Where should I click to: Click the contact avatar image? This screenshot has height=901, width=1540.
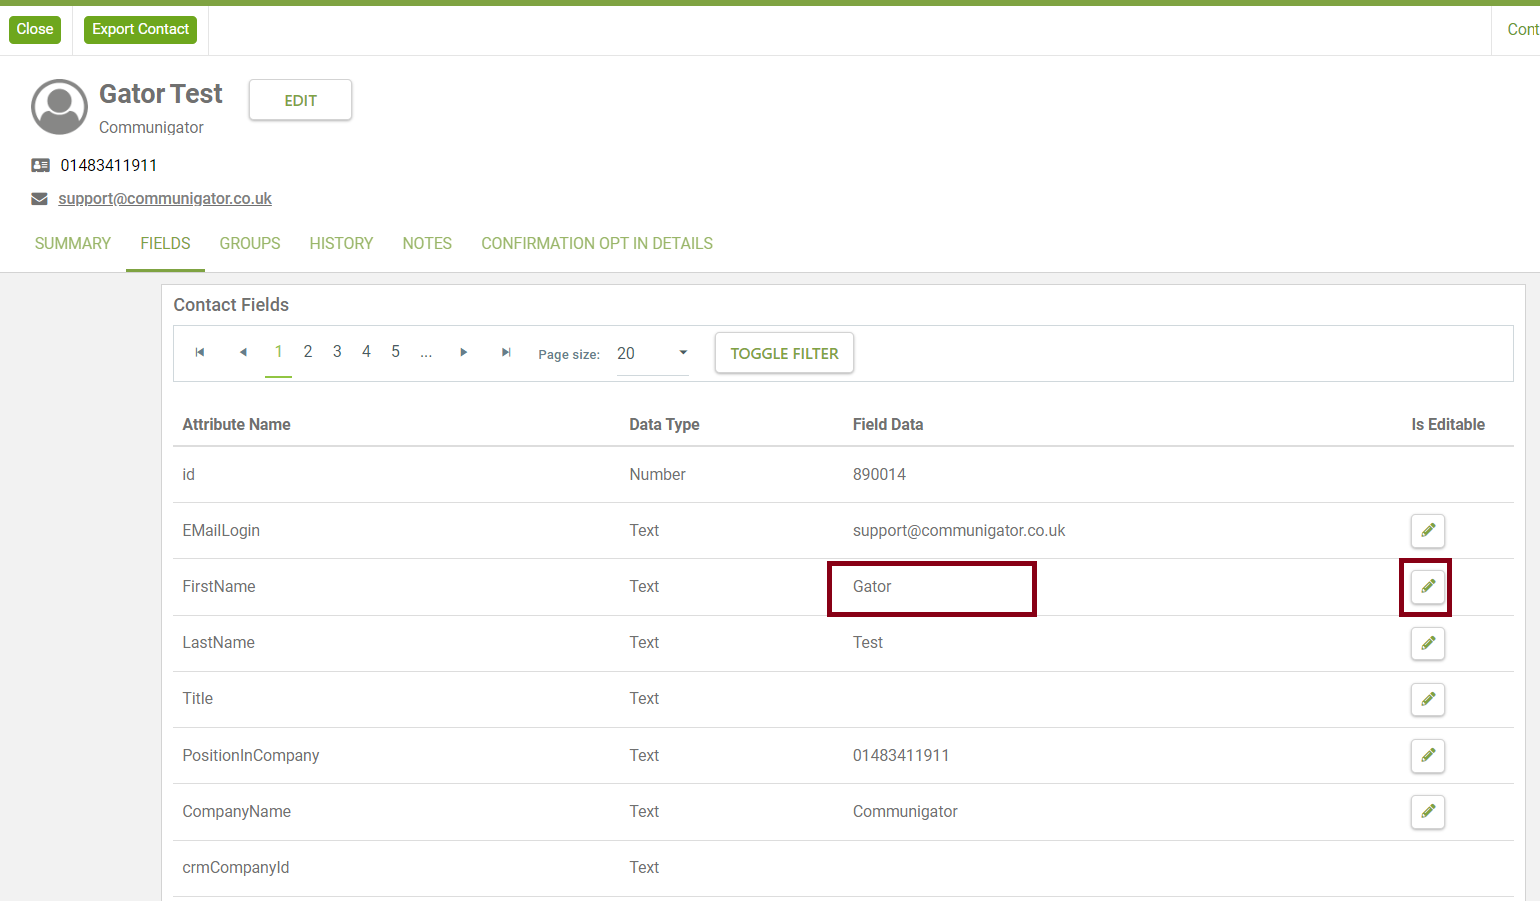60,107
